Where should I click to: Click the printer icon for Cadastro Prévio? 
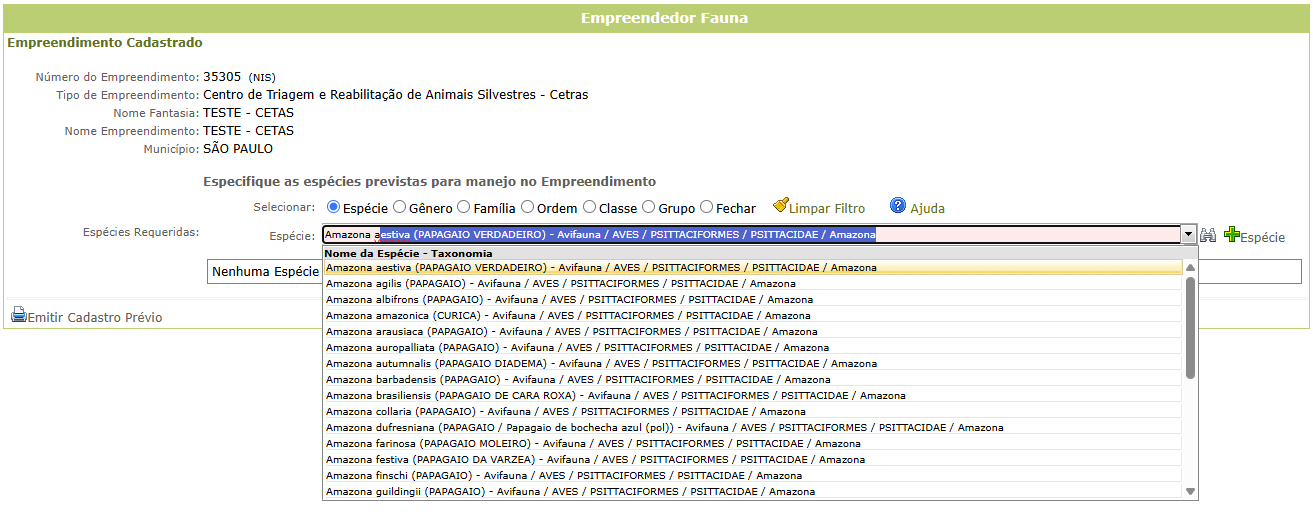tap(19, 315)
